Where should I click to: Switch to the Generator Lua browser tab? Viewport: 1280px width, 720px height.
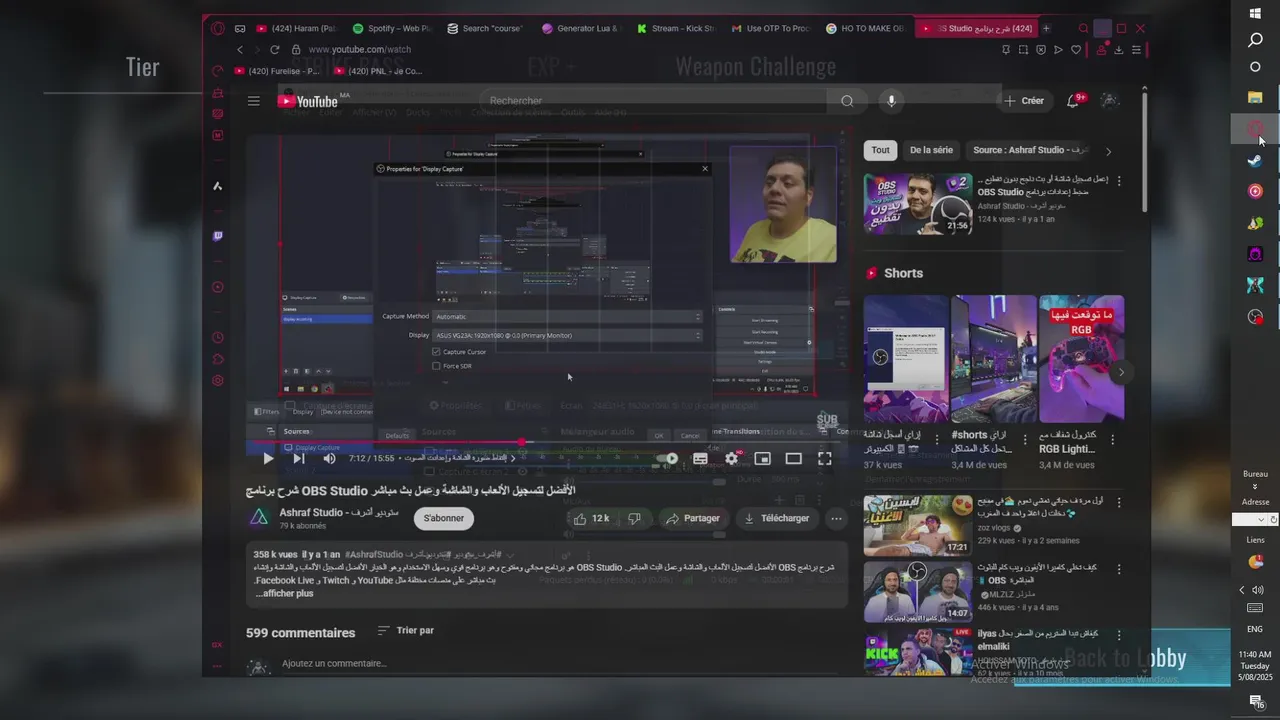click(x=580, y=28)
